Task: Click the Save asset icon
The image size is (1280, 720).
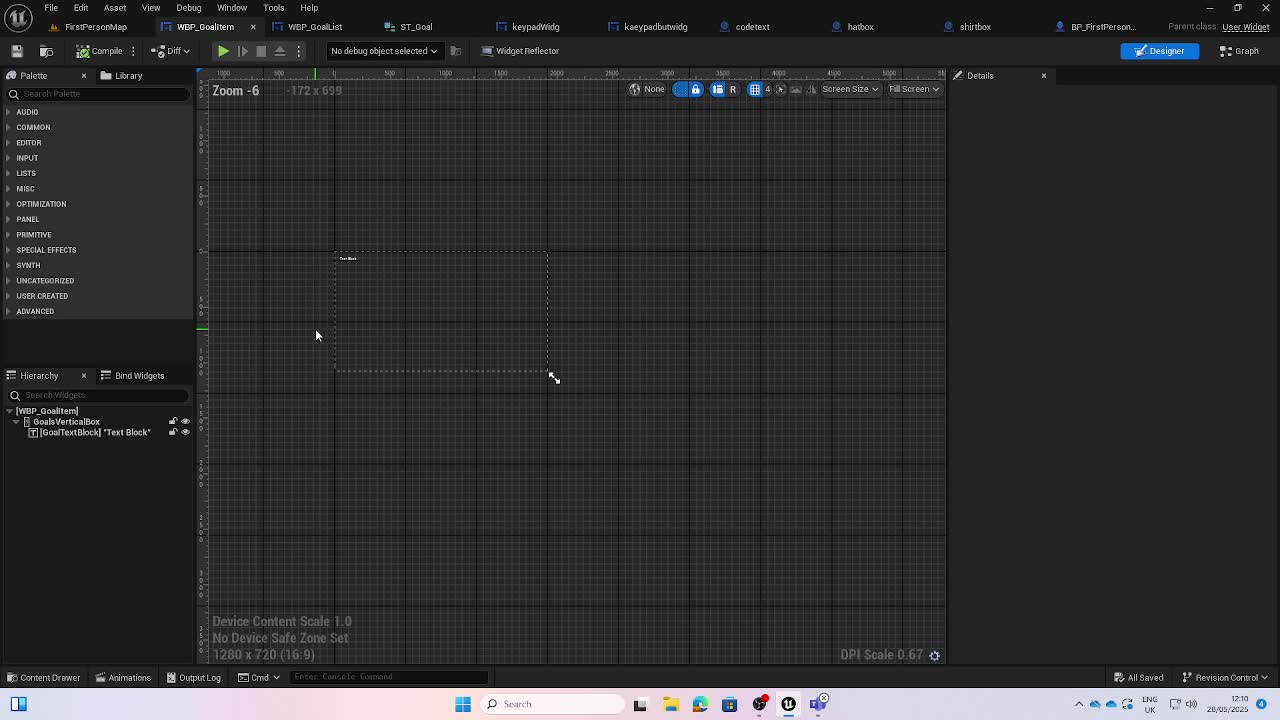Action: tap(17, 51)
